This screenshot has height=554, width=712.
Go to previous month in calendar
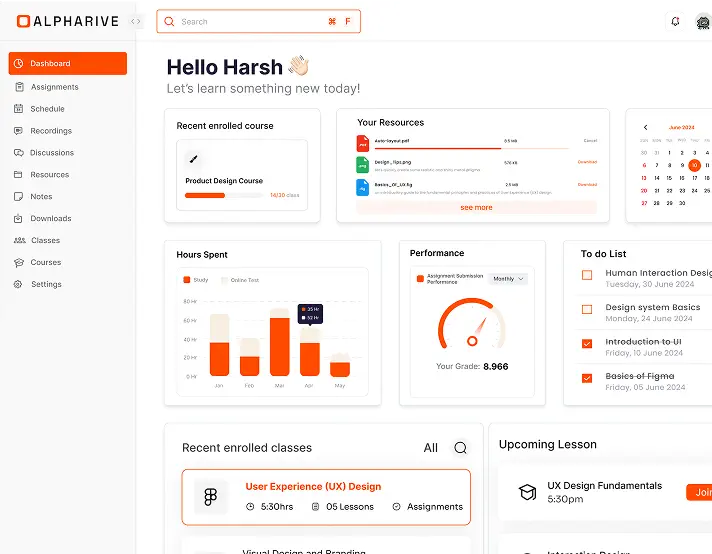pyautogui.click(x=645, y=128)
